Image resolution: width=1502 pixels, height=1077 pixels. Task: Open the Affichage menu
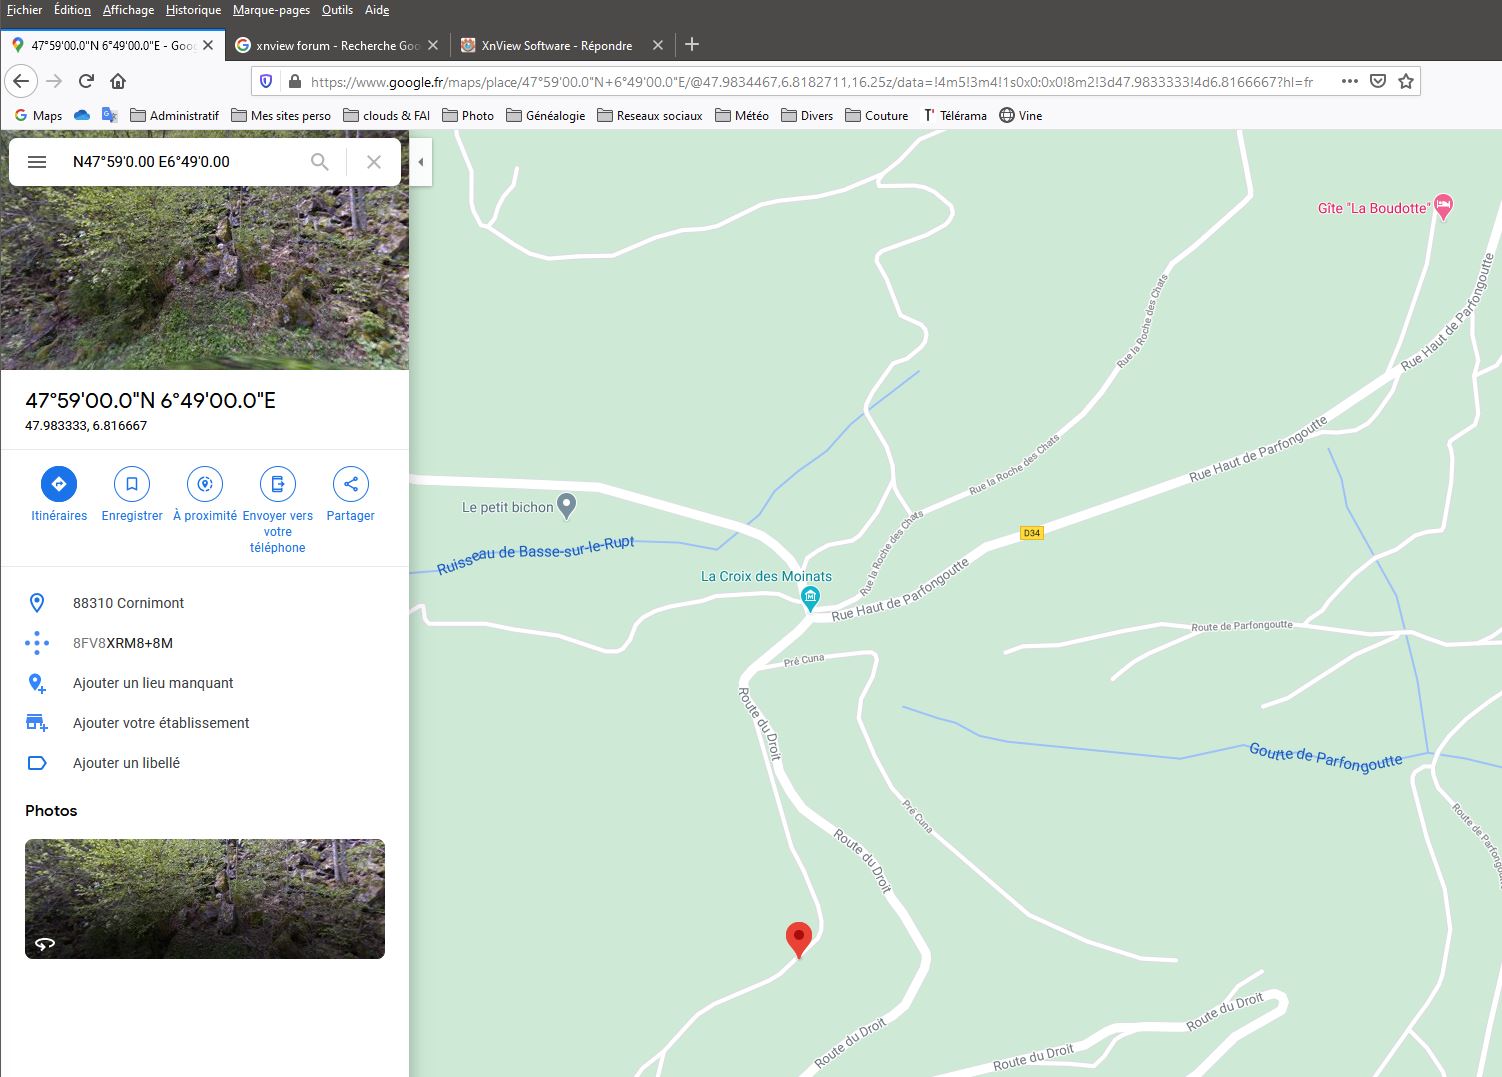coord(129,10)
